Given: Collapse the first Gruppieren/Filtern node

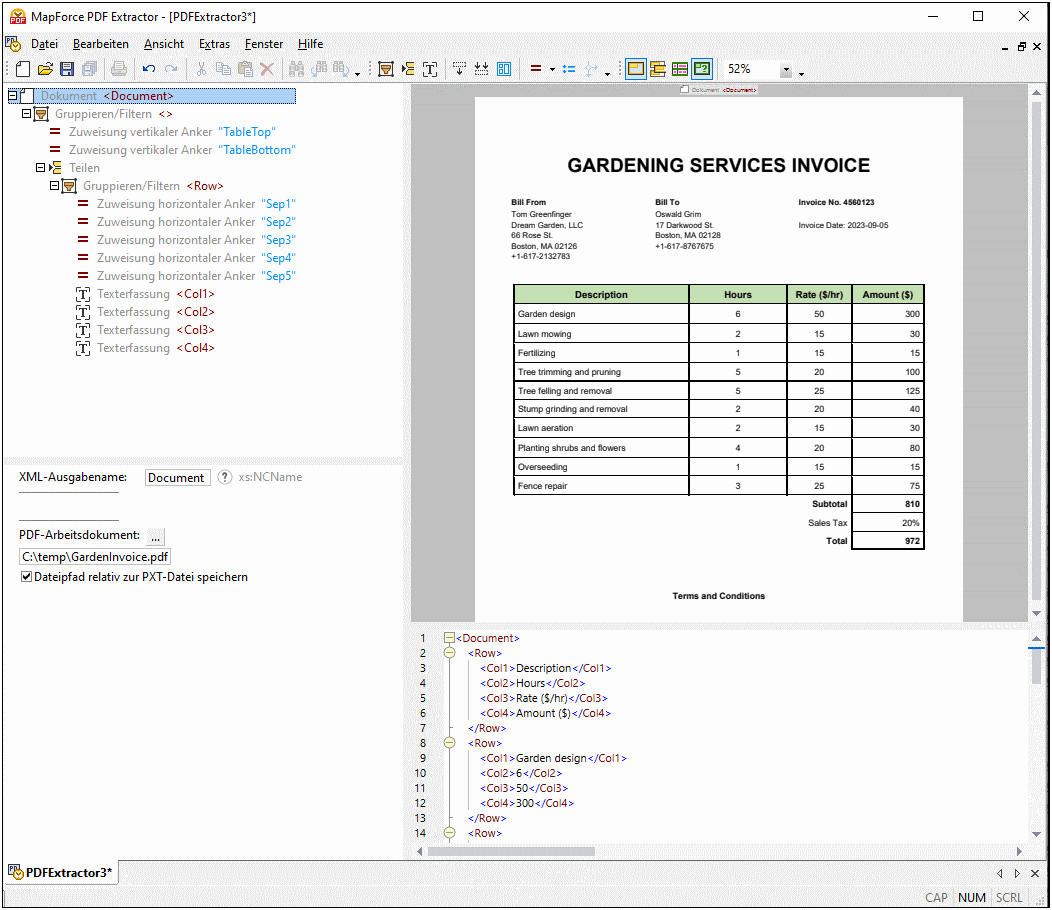Looking at the screenshot, I should coord(26,114).
